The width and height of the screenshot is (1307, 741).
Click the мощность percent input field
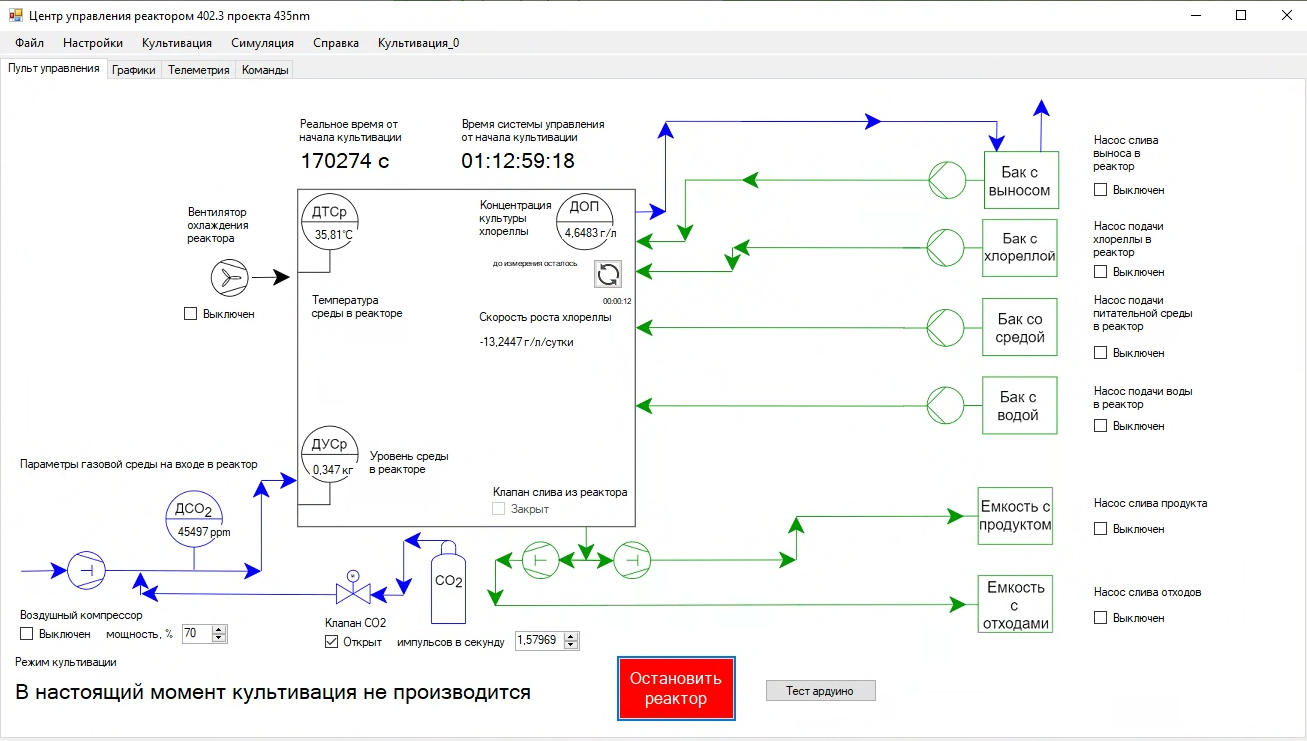pos(197,634)
